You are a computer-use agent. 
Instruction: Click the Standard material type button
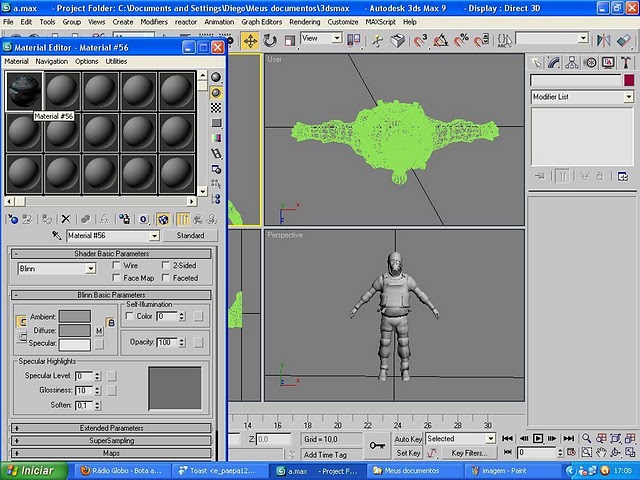190,236
